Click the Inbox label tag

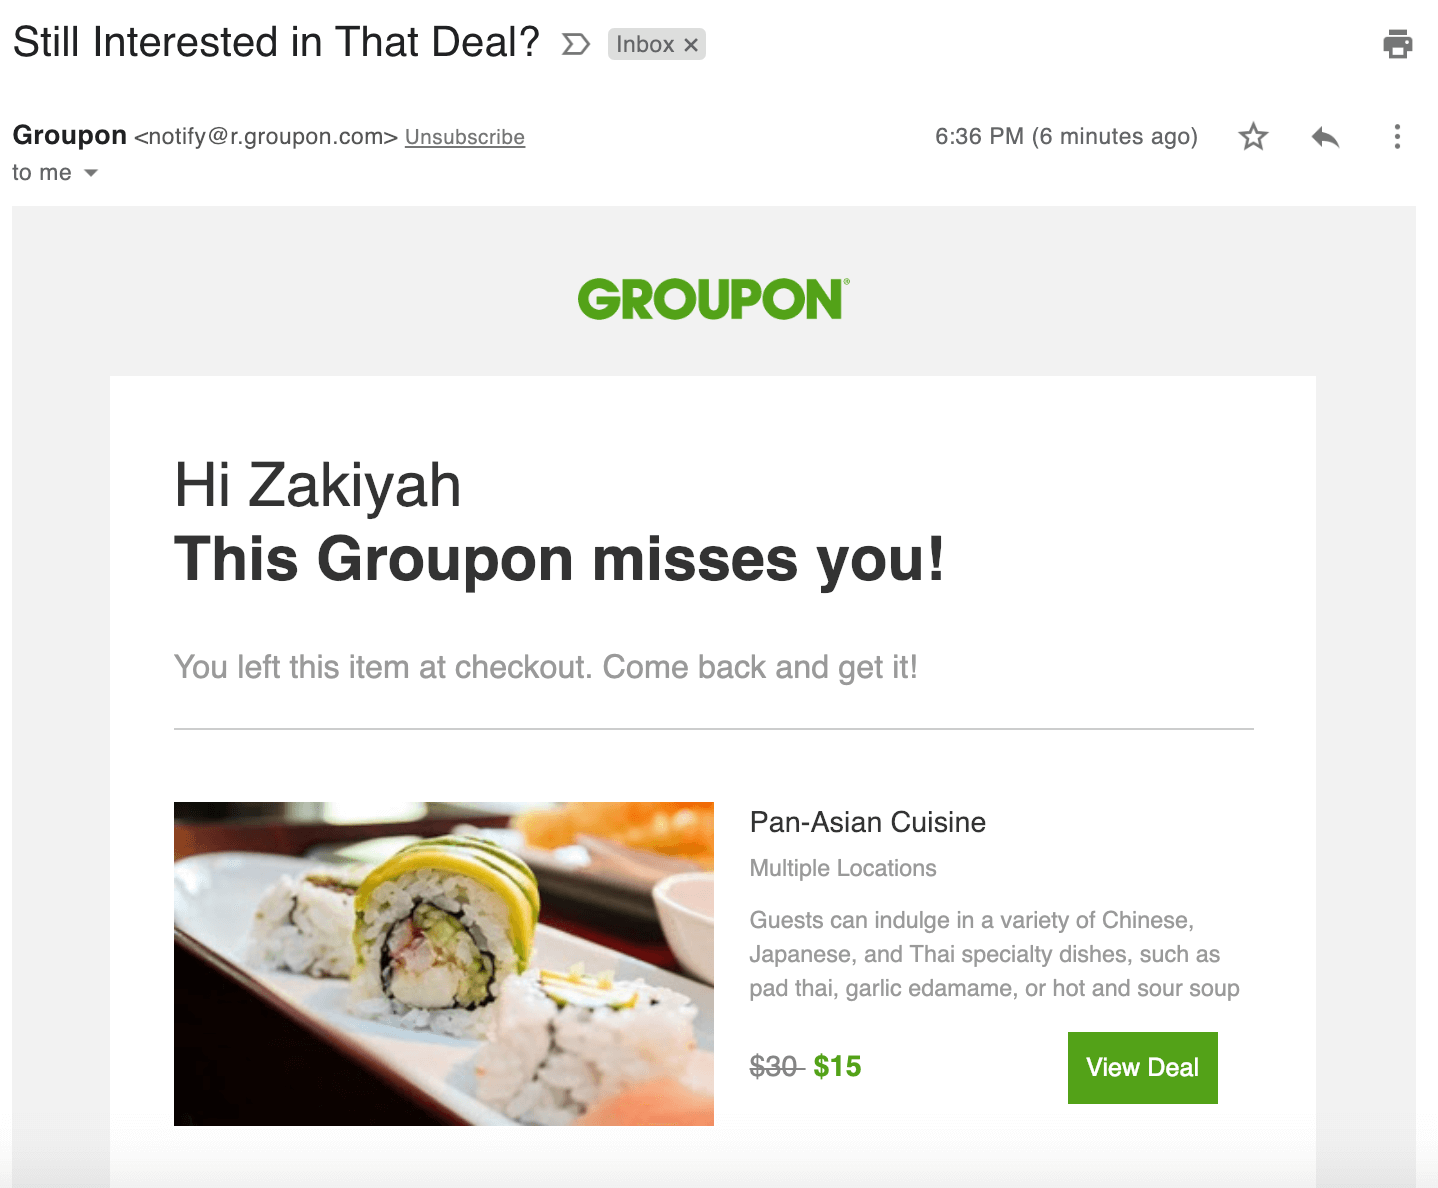tap(645, 44)
